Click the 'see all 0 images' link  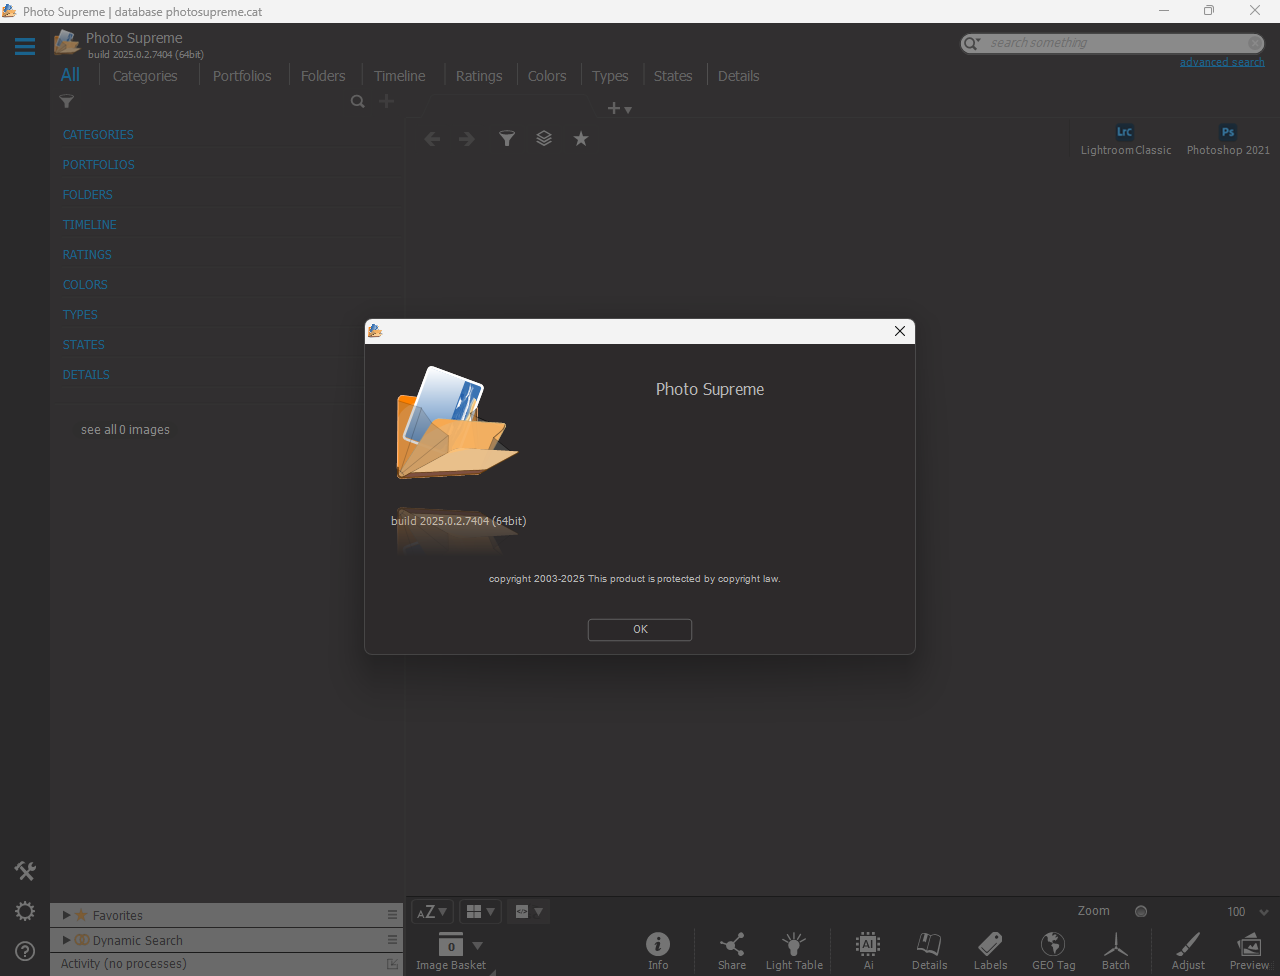pos(125,430)
